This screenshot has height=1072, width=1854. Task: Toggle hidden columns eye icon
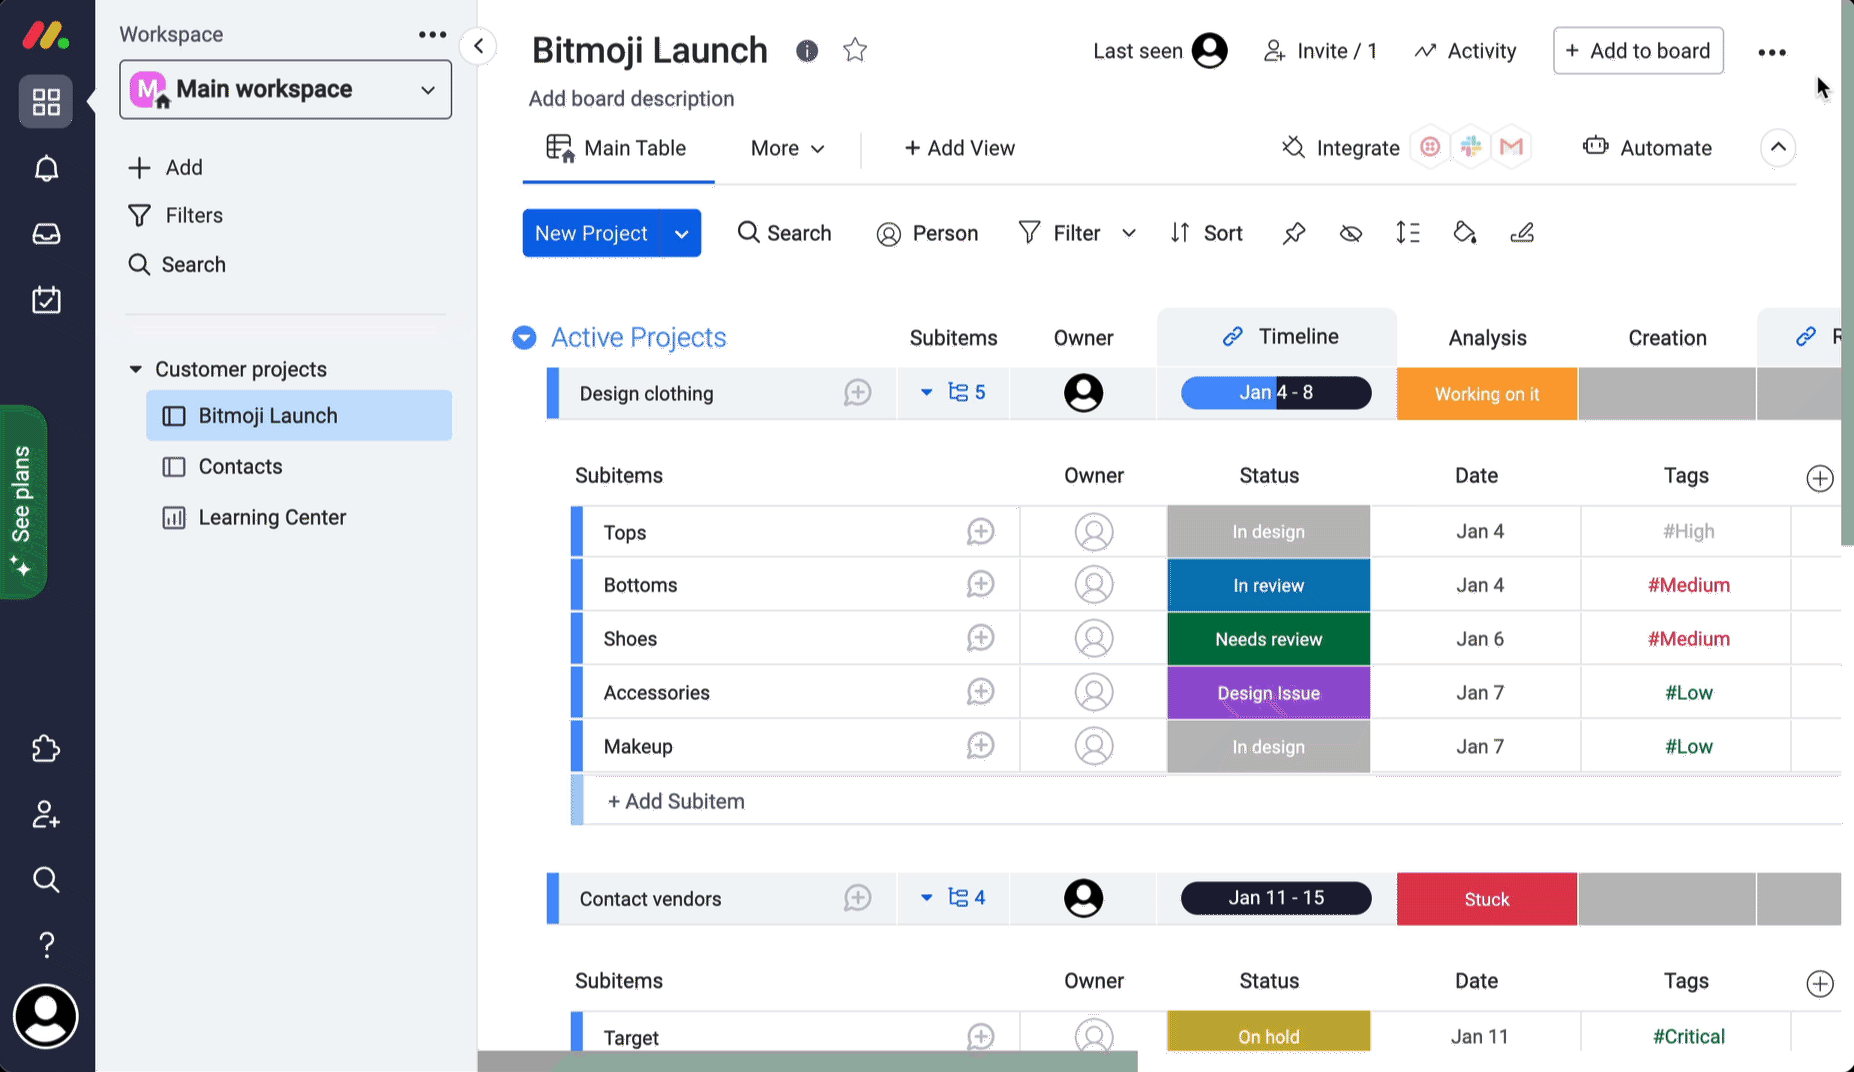pos(1351,233)
